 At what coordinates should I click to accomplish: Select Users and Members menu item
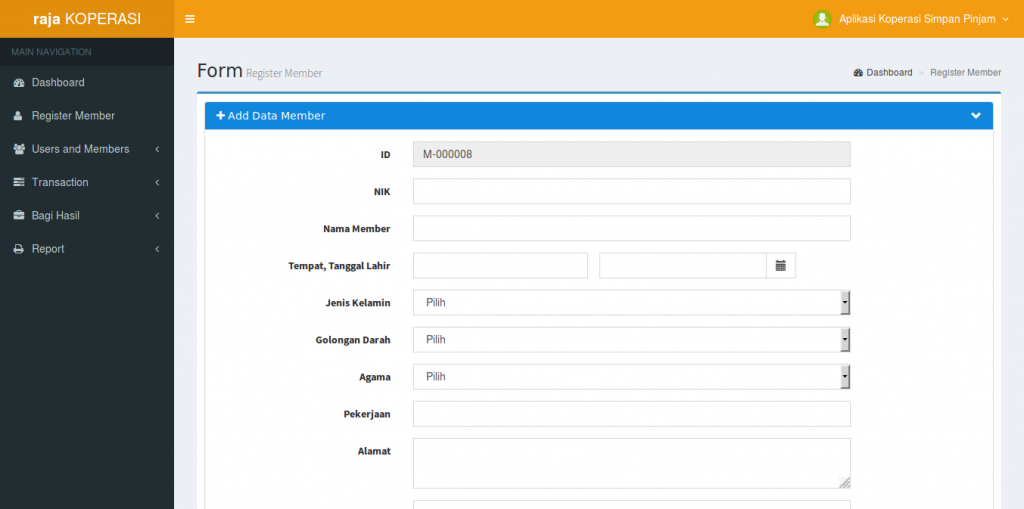(x=87, y=149)
